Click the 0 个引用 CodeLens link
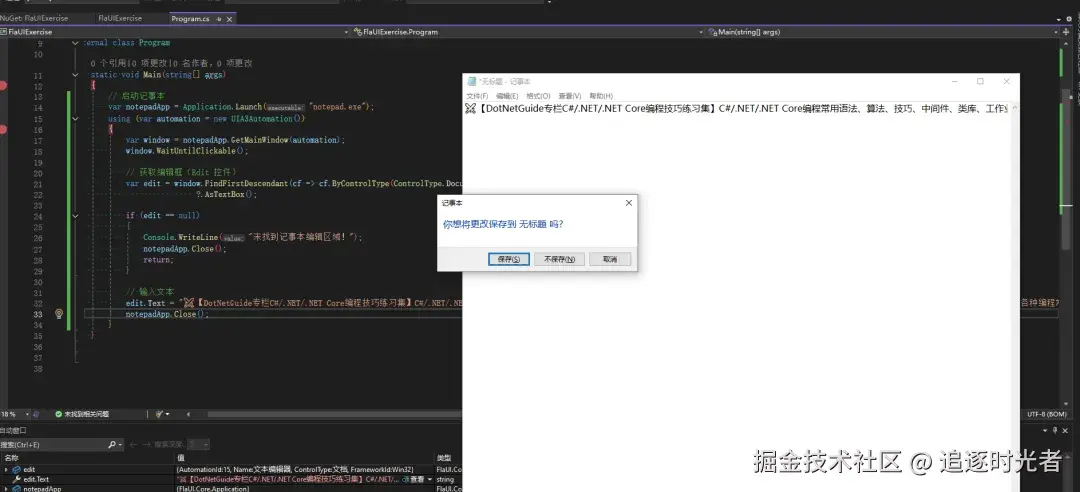Viewport: 1080px width, 492px height. click(x=108, y=63)
